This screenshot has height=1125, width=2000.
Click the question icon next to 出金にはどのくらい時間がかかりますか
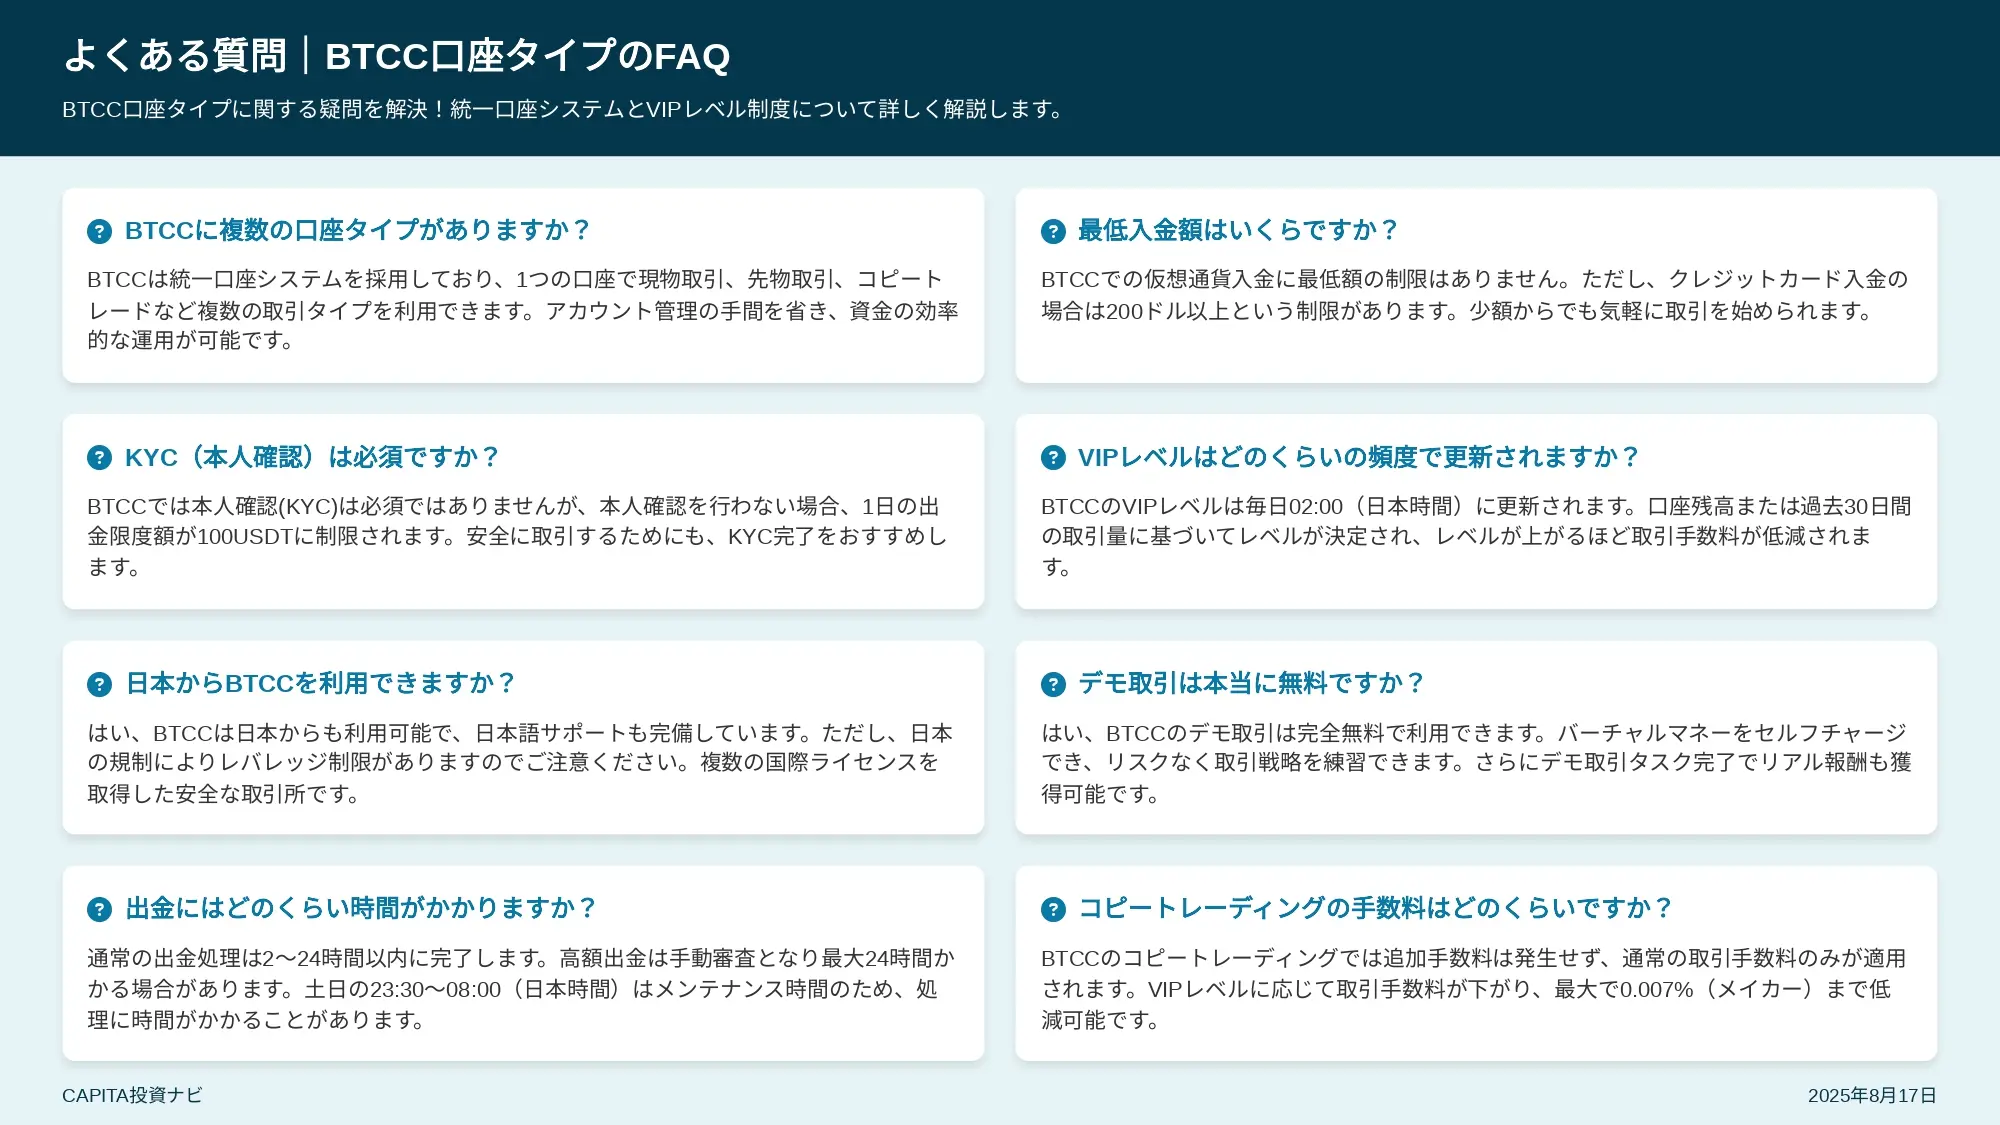click(x=99, y=909)
